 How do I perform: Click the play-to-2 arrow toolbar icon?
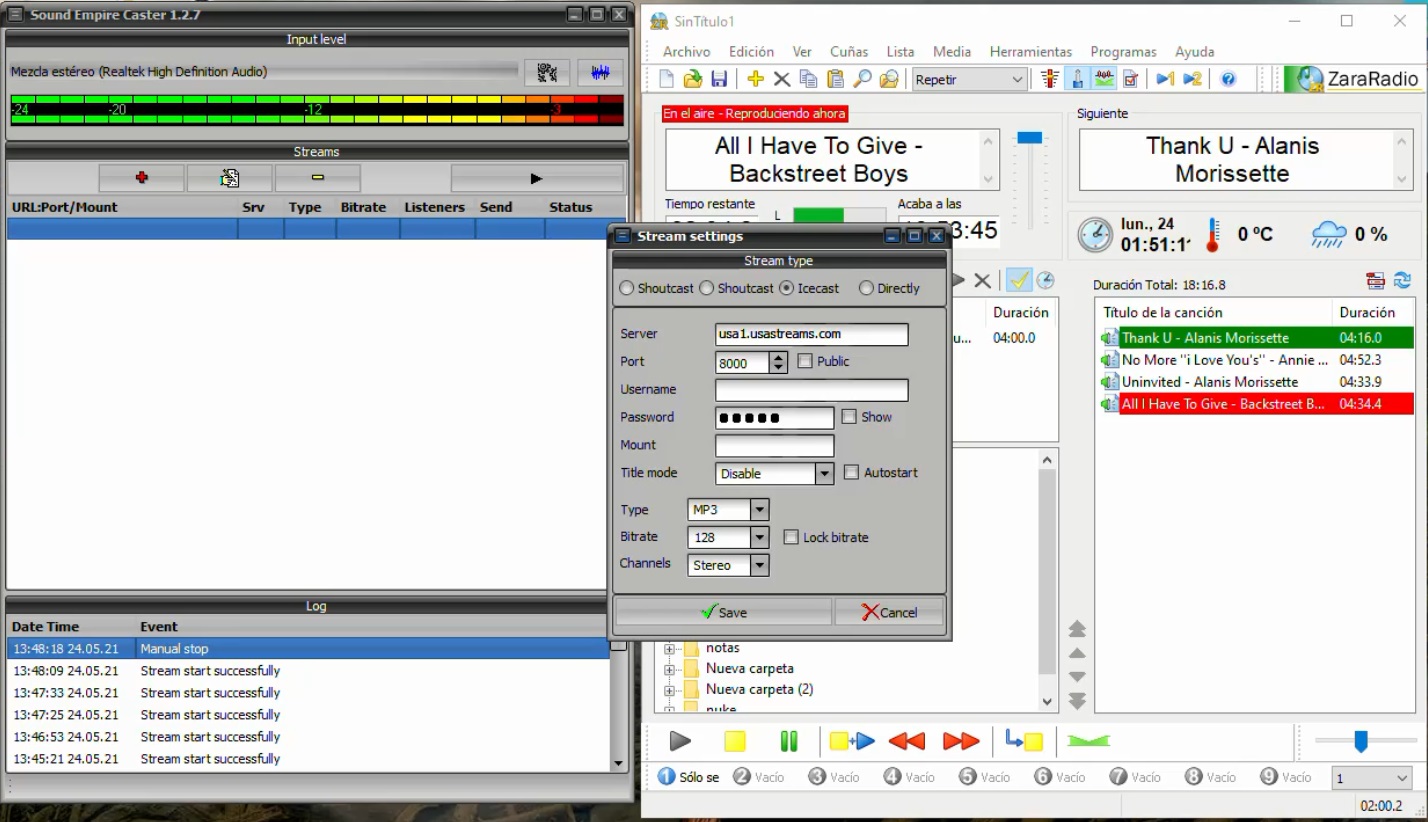pyautogui.click(x=1192, y=79)
